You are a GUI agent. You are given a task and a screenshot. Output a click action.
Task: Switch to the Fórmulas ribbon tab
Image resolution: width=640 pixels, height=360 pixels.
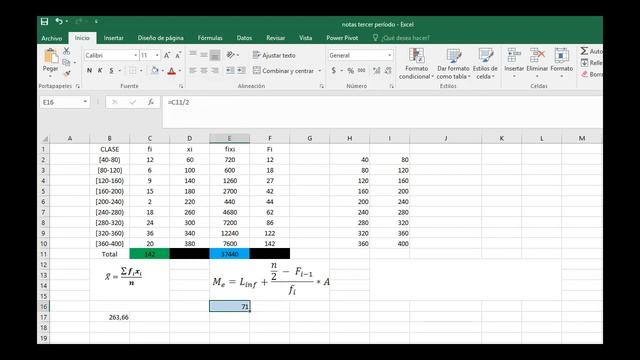pyautogui.click(x=210, y=38)
